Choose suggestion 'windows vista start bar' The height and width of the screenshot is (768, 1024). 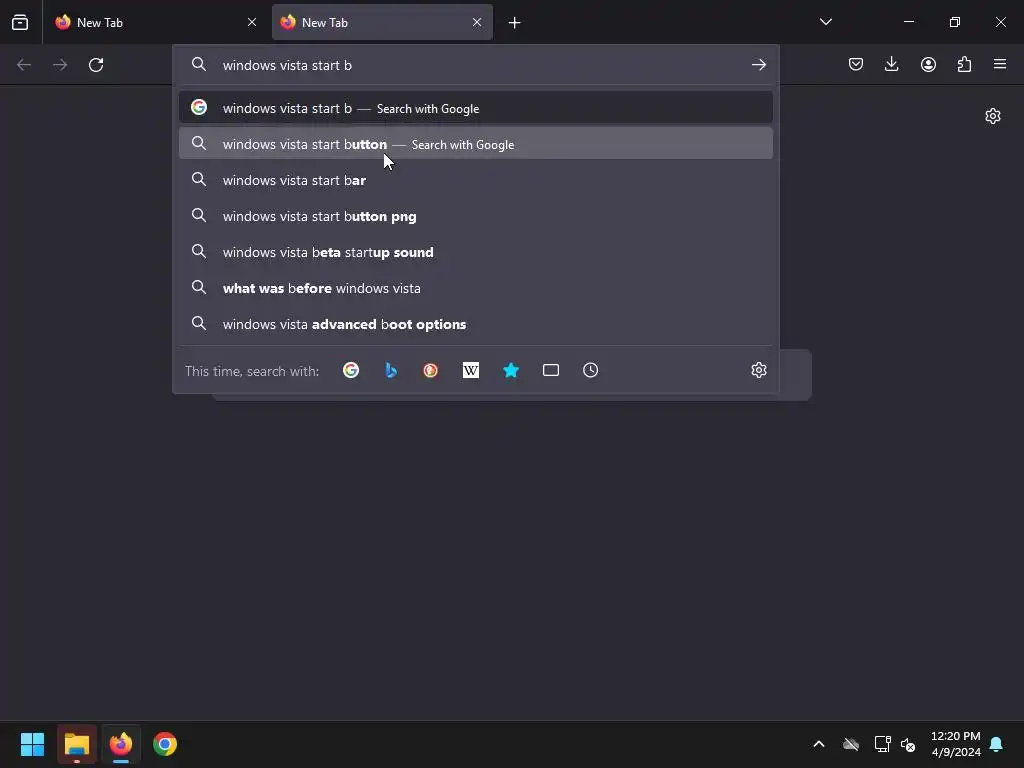tap(475, 180)
